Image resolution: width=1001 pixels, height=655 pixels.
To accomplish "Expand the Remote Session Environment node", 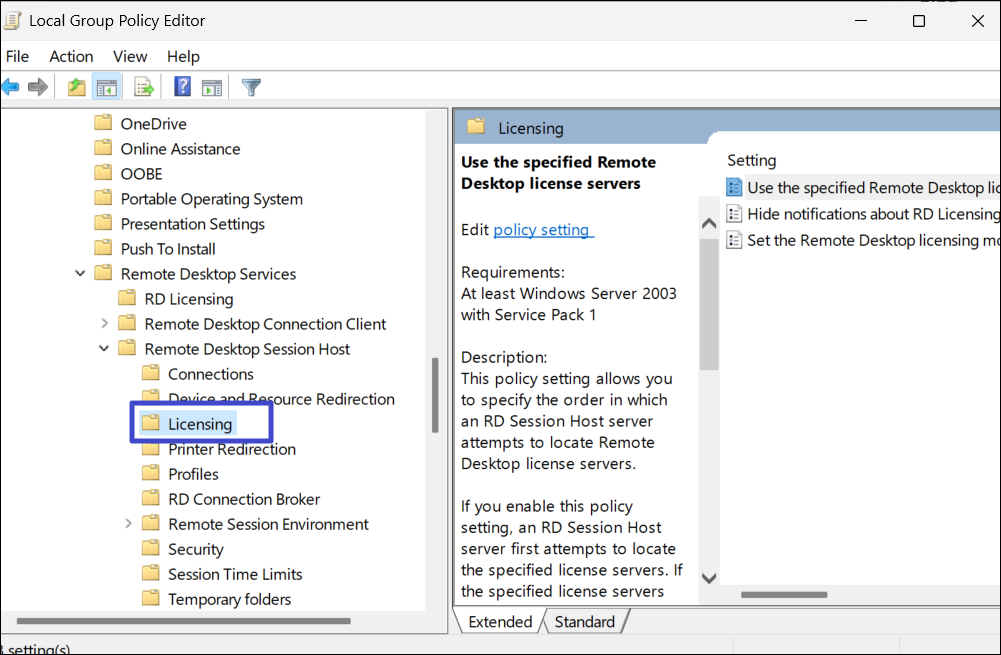I will click(x=128, y=524).
